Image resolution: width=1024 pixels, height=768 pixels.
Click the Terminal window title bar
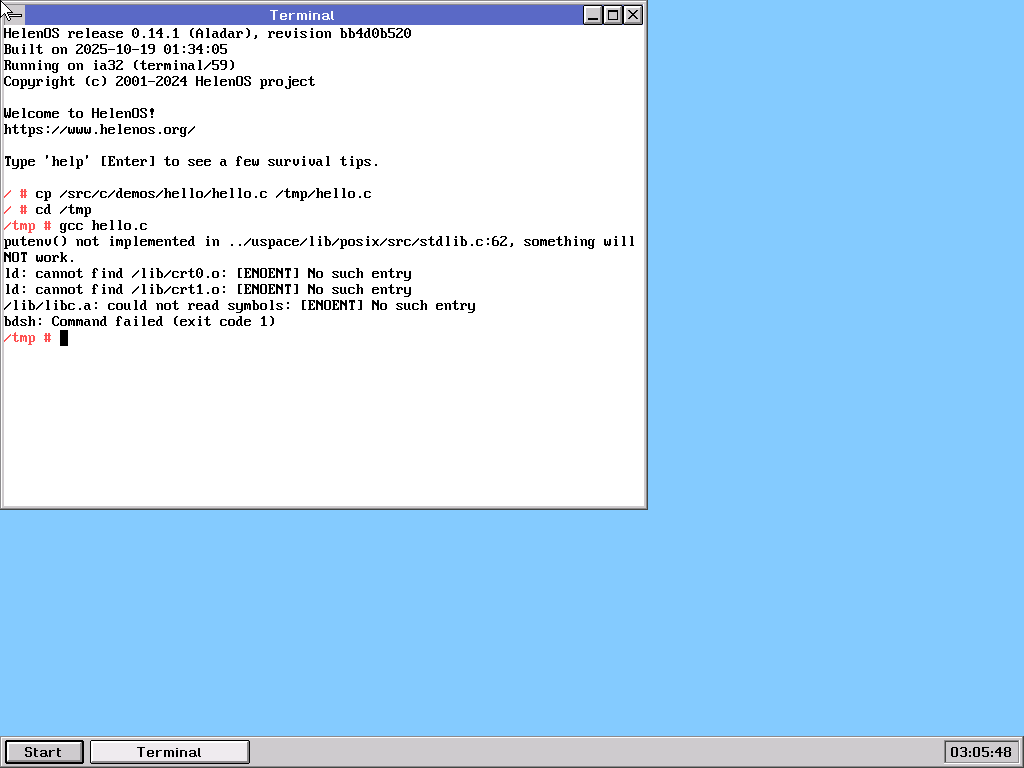click(x=302, y=15)
